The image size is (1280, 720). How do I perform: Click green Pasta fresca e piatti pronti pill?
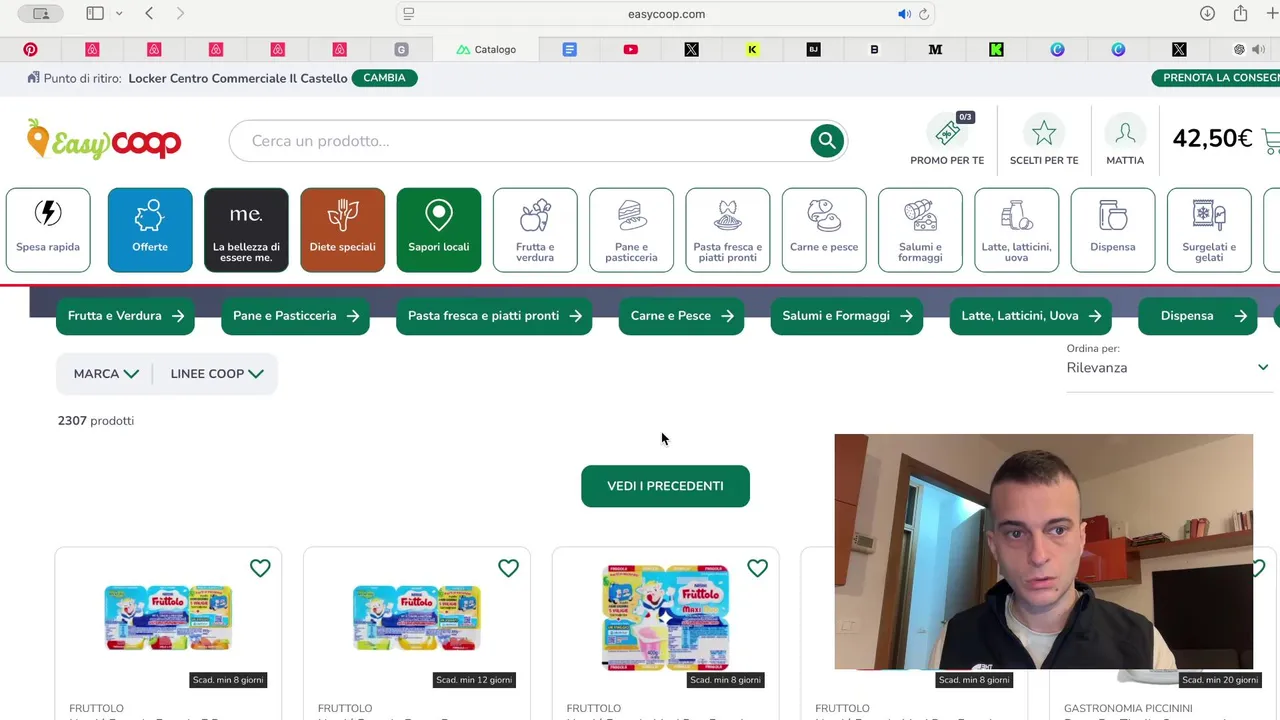click(x=494, y=316)
